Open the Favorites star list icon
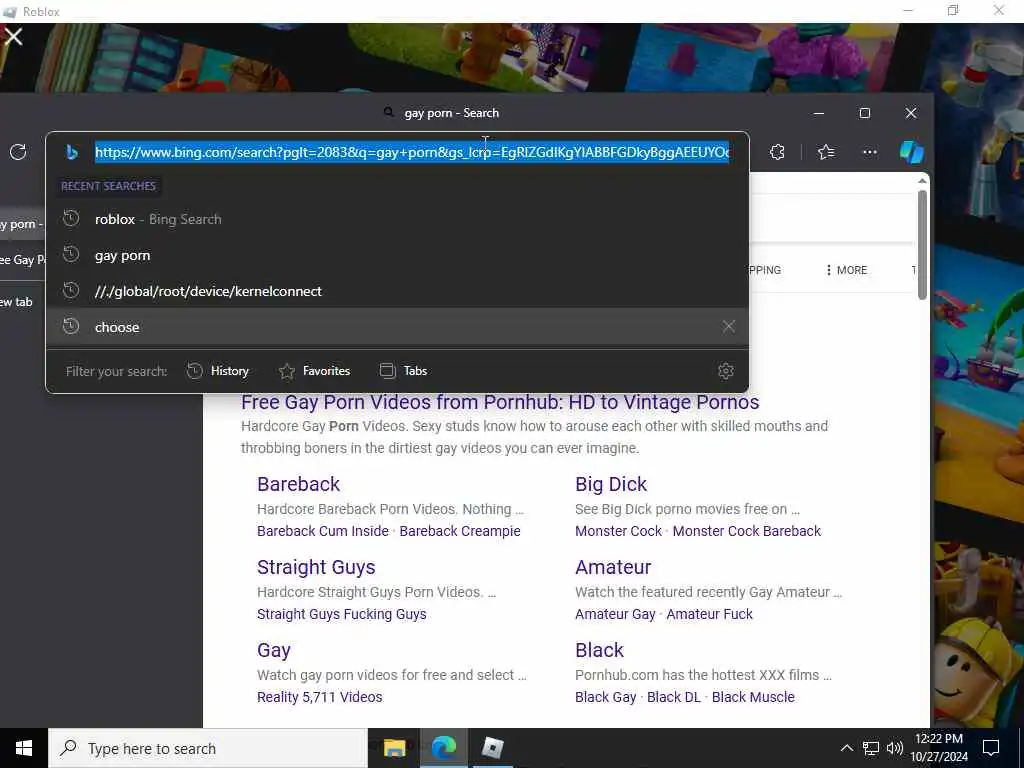Image resolution: width=1024 pixels, height=768 pixels. click(826, 152)
